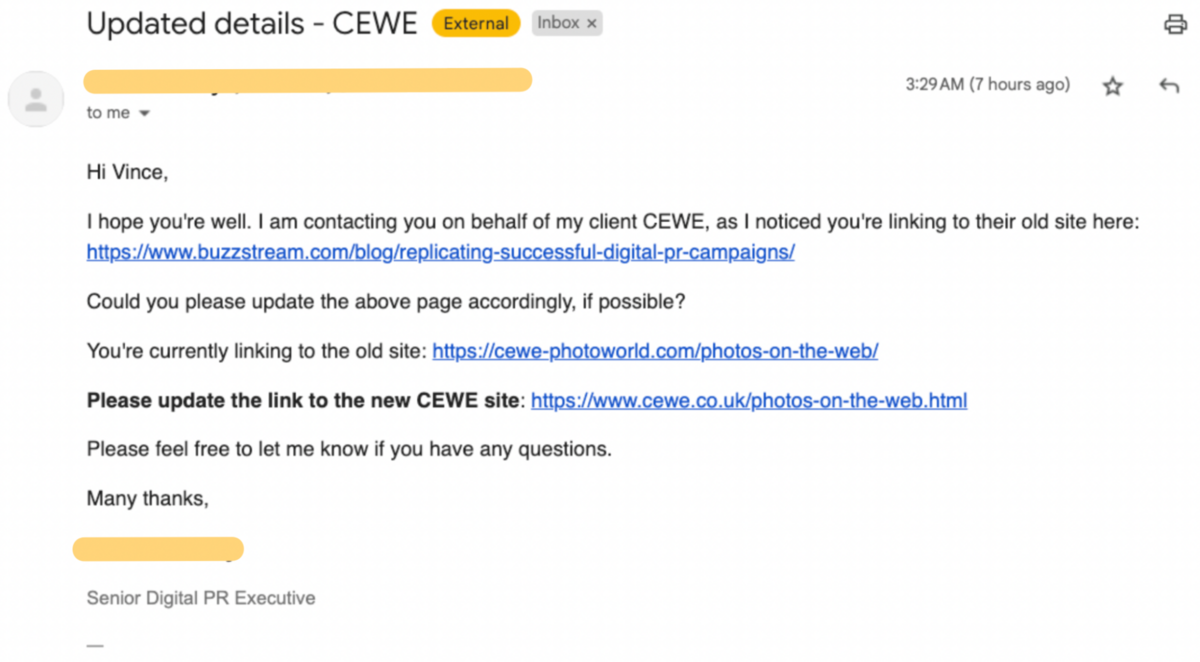
Task: Click the redacted signature name
Action: 158,548
